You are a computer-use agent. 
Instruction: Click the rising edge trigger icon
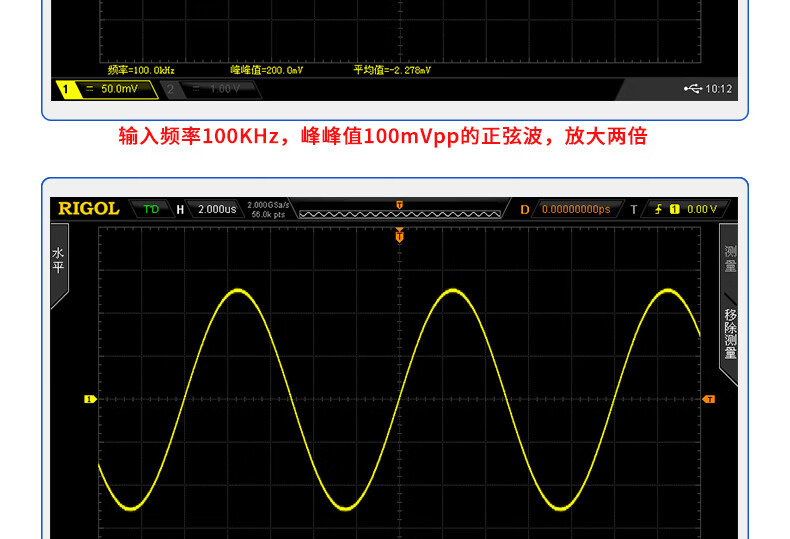pyautogui.click(x=658, y=209)
